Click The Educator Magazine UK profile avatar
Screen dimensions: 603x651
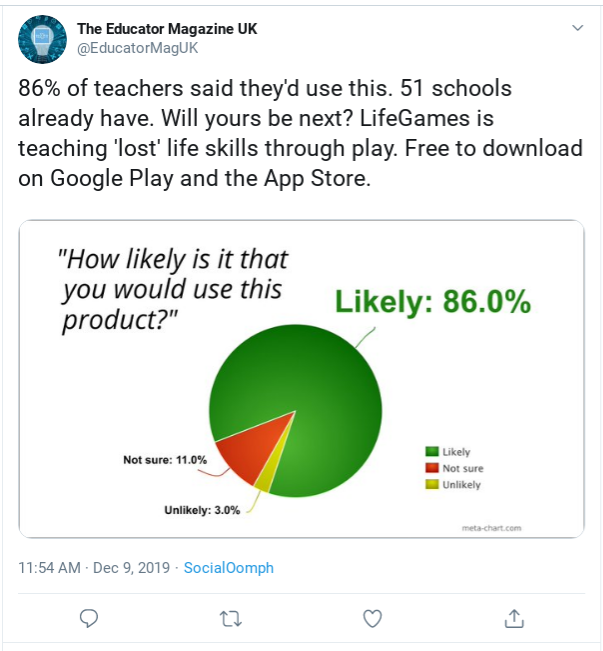pos(41,39)
